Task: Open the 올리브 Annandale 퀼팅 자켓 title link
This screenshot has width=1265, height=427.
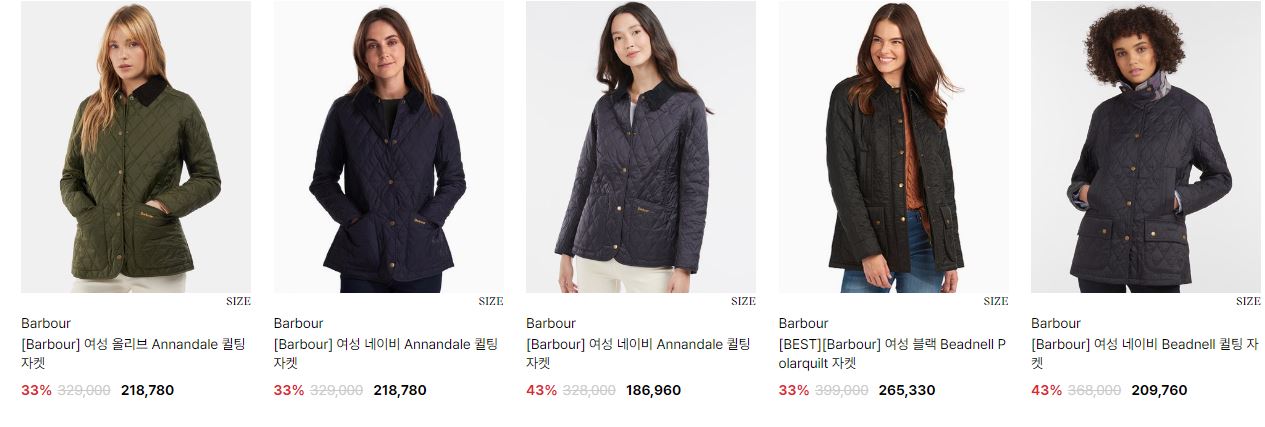Action: pos(133,354)
